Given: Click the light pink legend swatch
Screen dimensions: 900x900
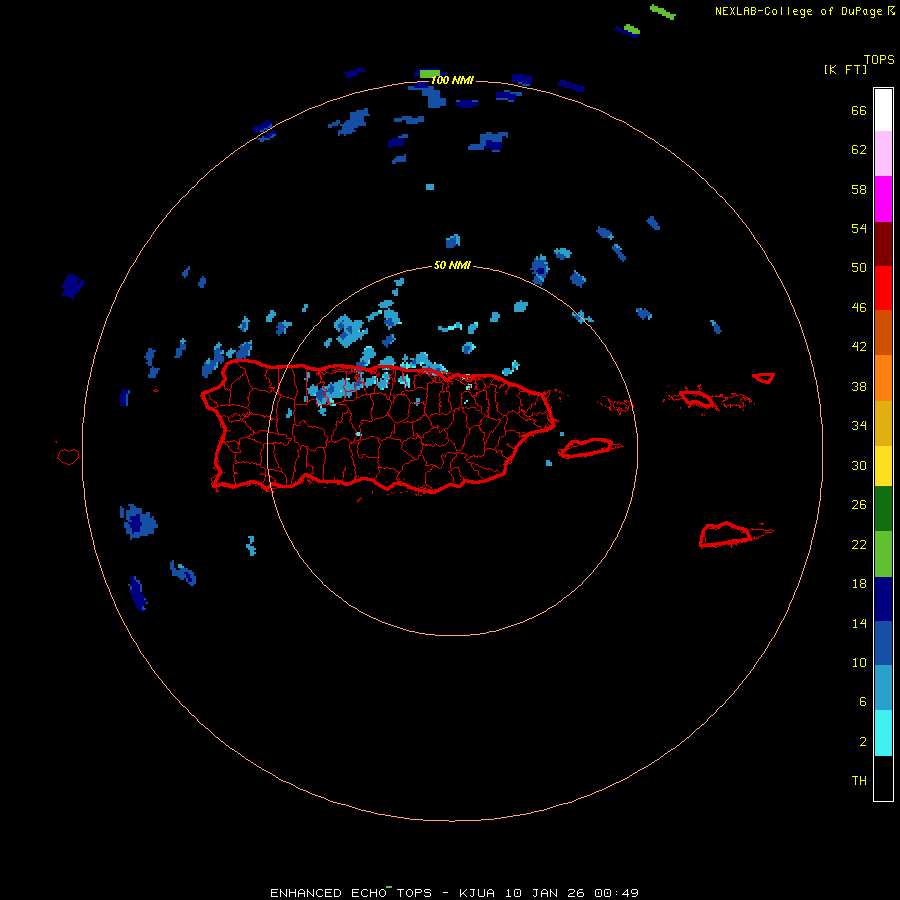Looking at the screenshot, I should click(883, 153).
